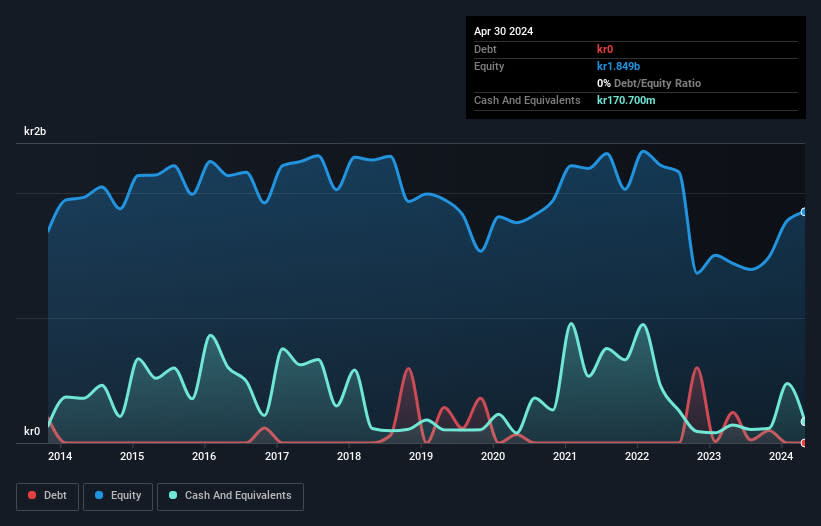
Task: Click the 2018 x-axis label
Action: click(349, 456)
